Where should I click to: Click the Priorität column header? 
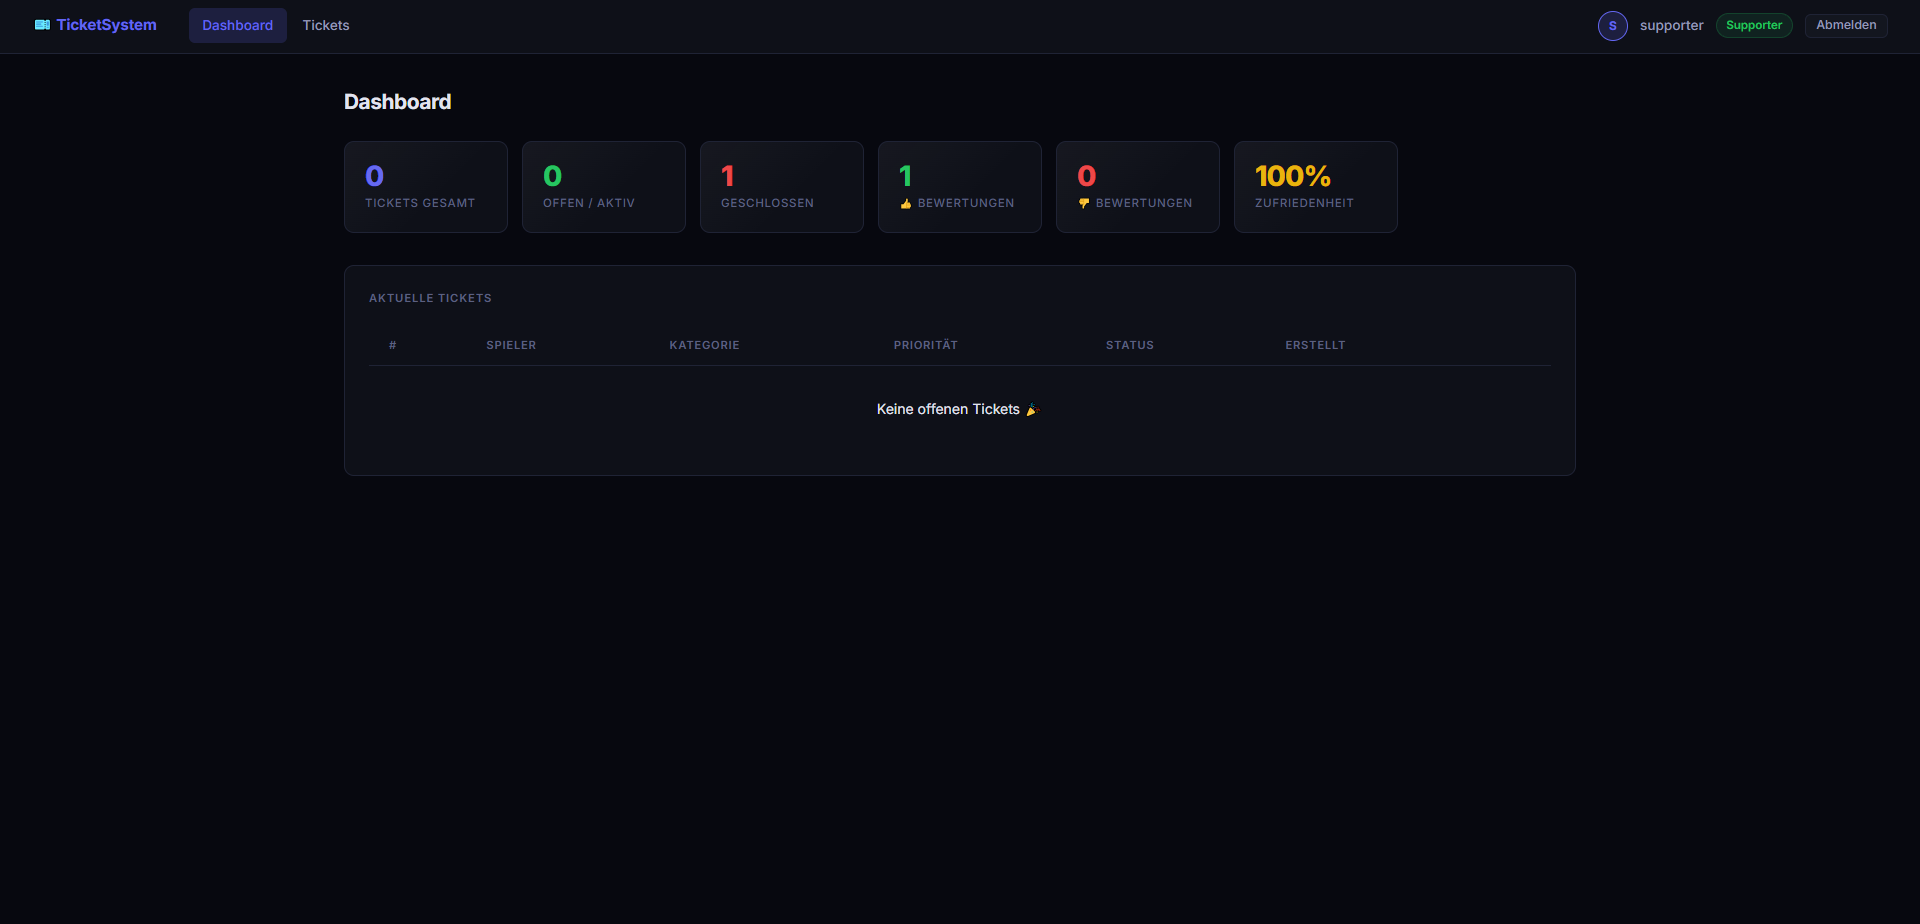[x=926, y=345]
